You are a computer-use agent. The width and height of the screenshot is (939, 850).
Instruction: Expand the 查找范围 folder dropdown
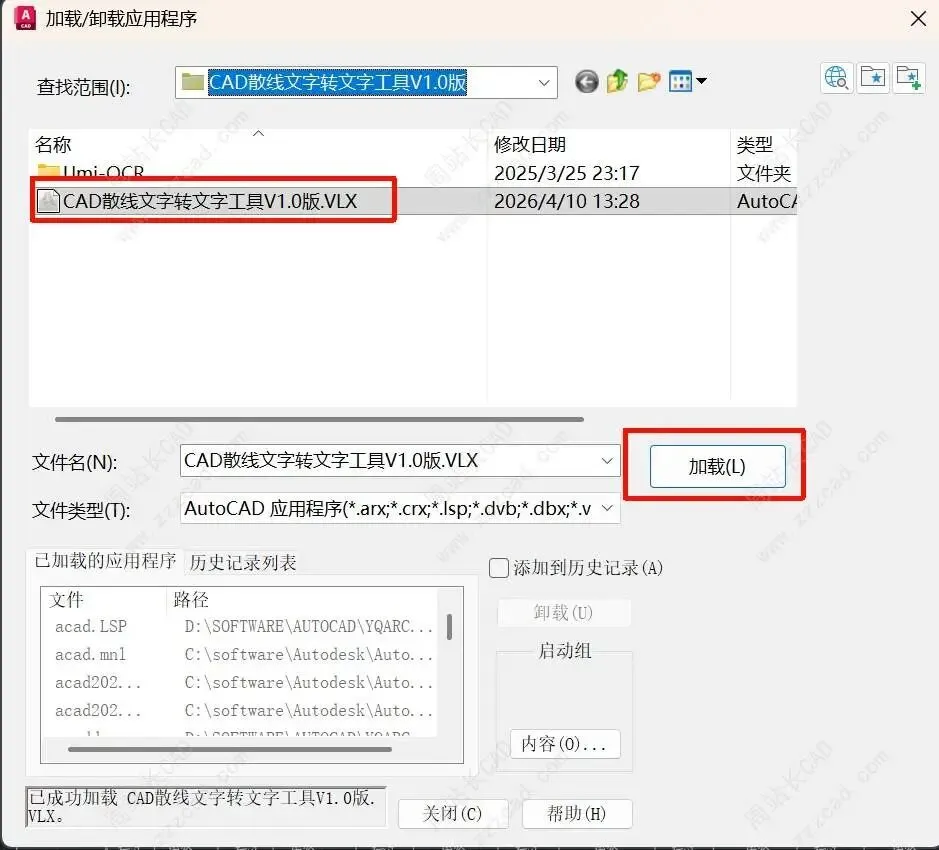[x=544, y=83]
